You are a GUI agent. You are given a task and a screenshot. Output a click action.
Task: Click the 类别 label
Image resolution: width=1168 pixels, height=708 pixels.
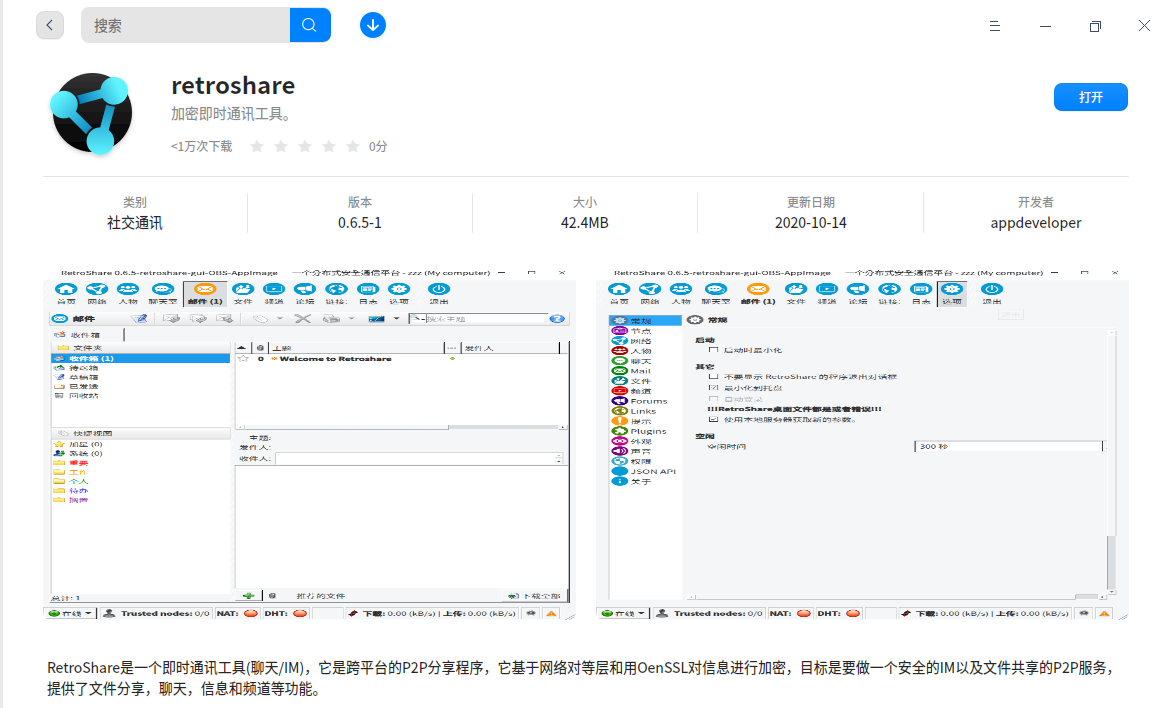click(135, 202)
